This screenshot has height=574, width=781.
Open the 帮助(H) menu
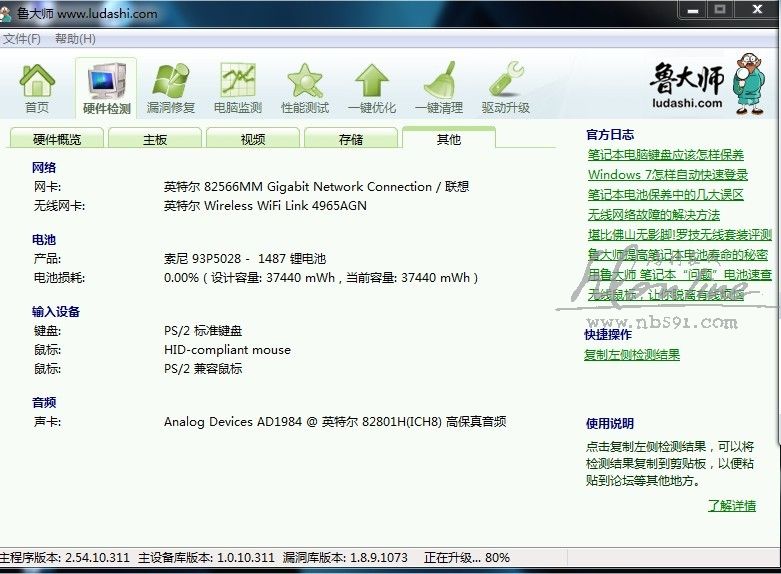point(75,39)
